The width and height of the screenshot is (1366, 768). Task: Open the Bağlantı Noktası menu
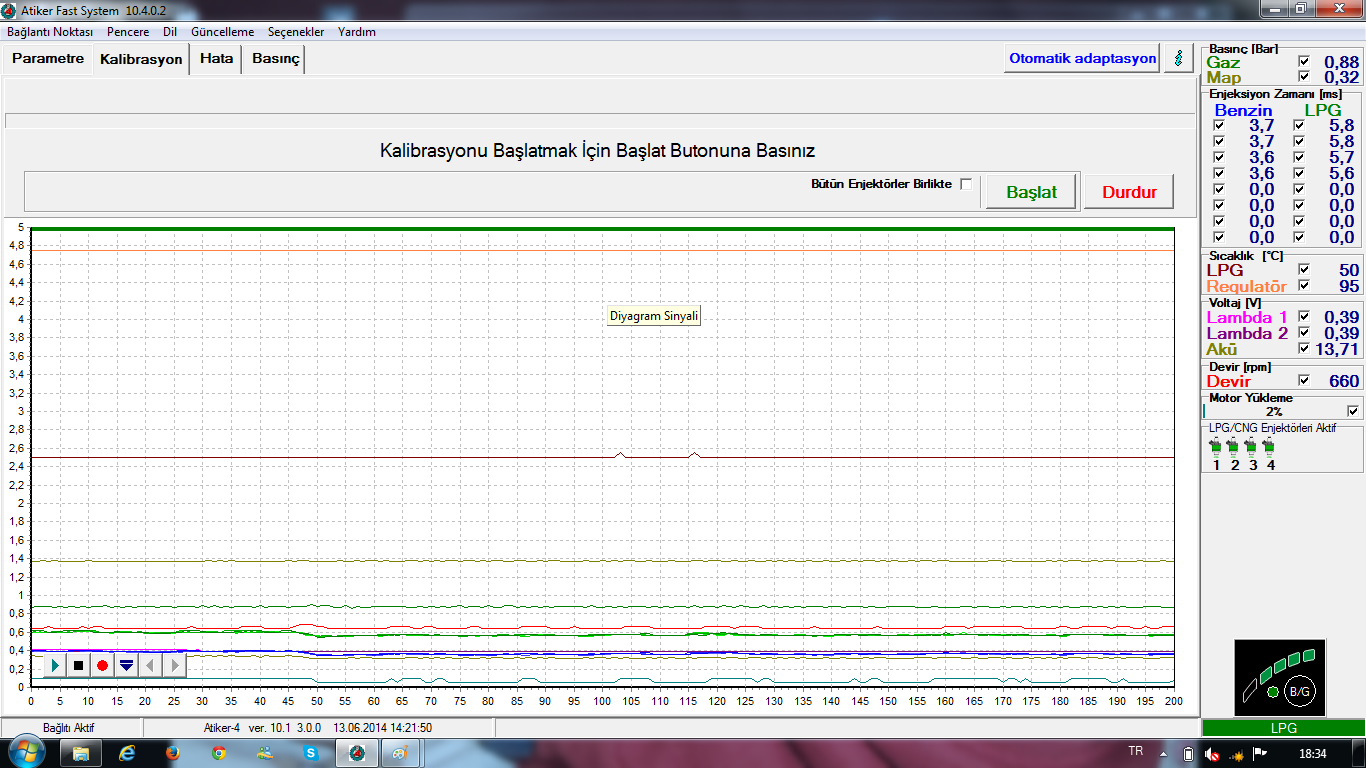[50, 32]
